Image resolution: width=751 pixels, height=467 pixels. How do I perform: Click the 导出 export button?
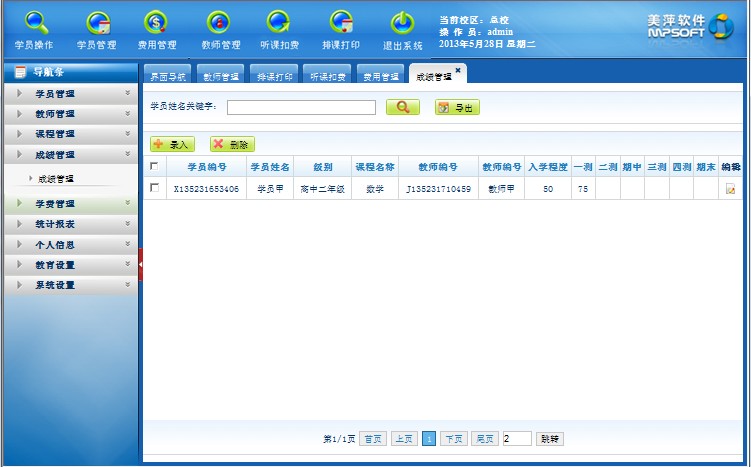pos(457,107)
